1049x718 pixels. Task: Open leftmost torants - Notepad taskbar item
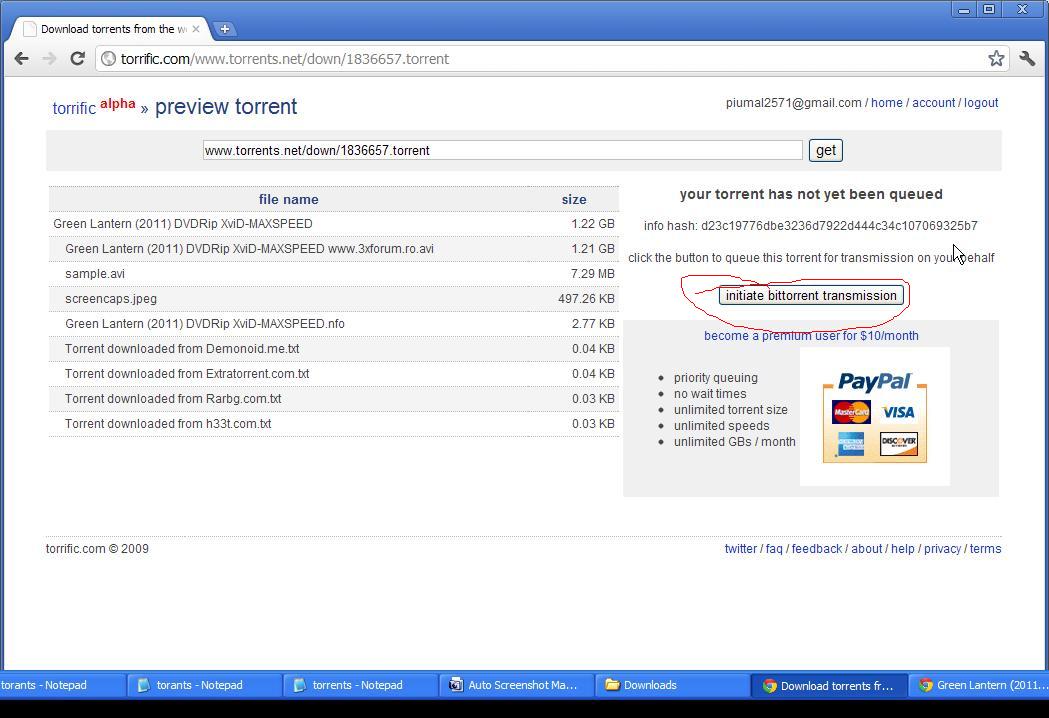pos(62,685)
